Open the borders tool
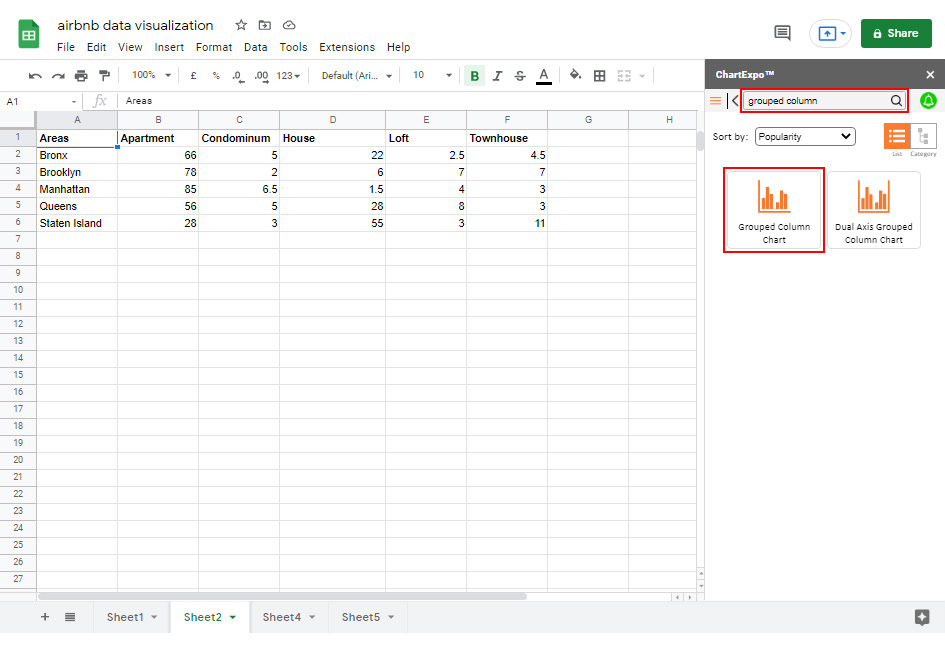Image resolution: width=945 pixels, height=651 pixels. (x=600, y=76)
